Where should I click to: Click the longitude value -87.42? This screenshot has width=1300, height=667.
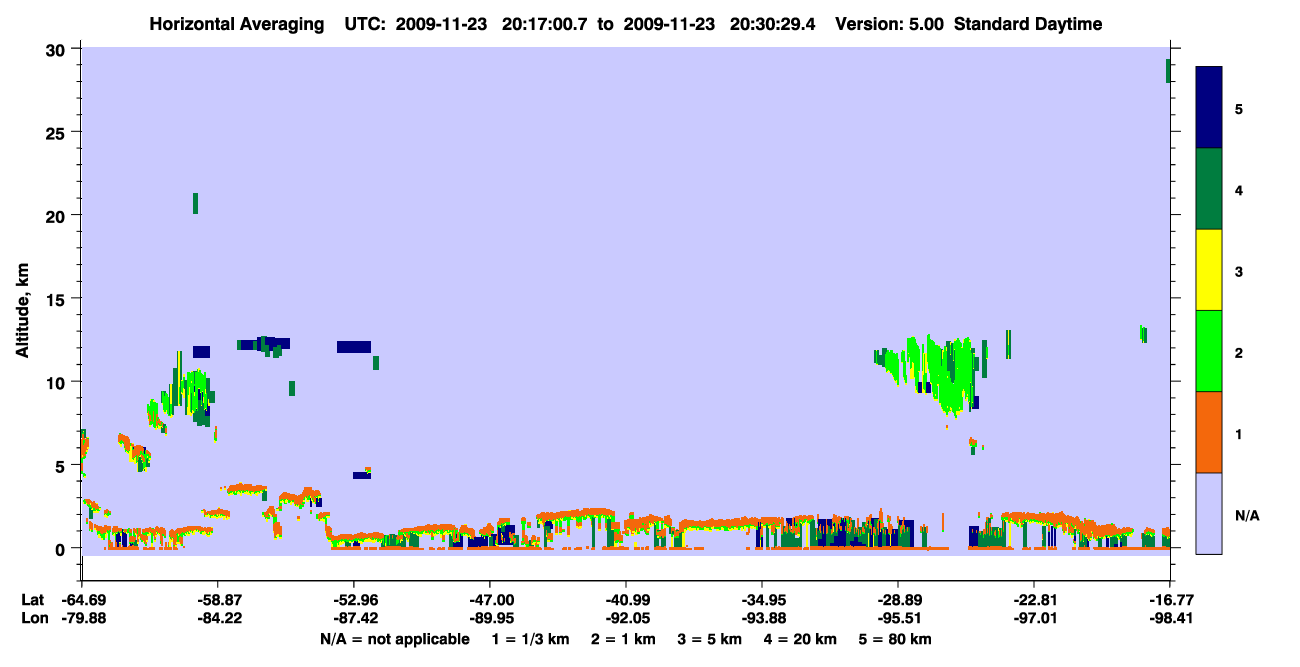coord(354,618)
